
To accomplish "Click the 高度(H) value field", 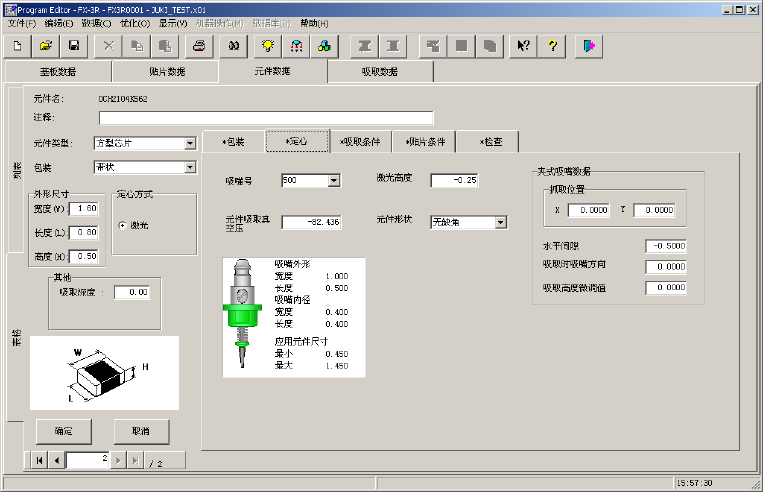I will 84,256.
